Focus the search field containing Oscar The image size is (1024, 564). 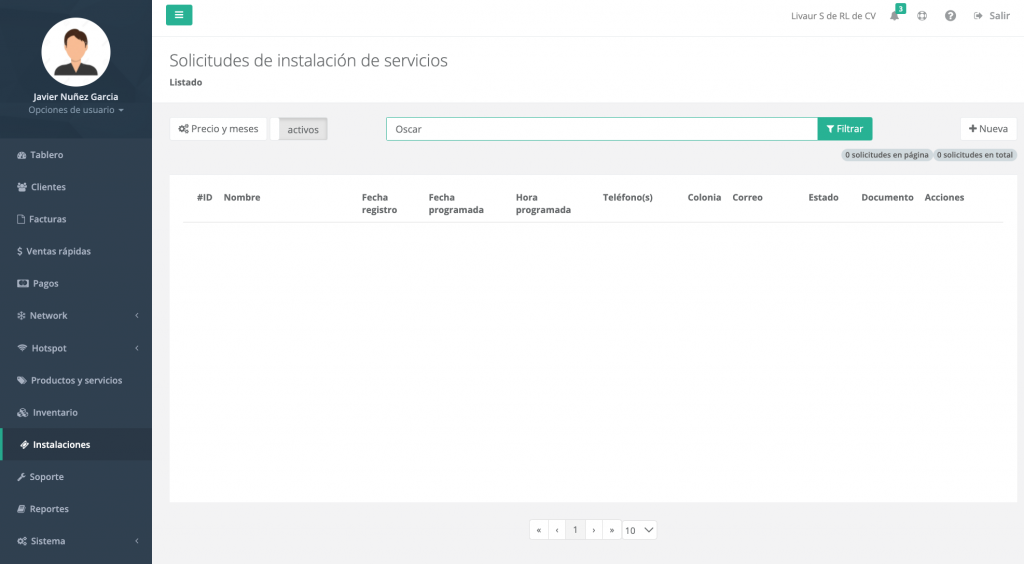tap(601, 129)
